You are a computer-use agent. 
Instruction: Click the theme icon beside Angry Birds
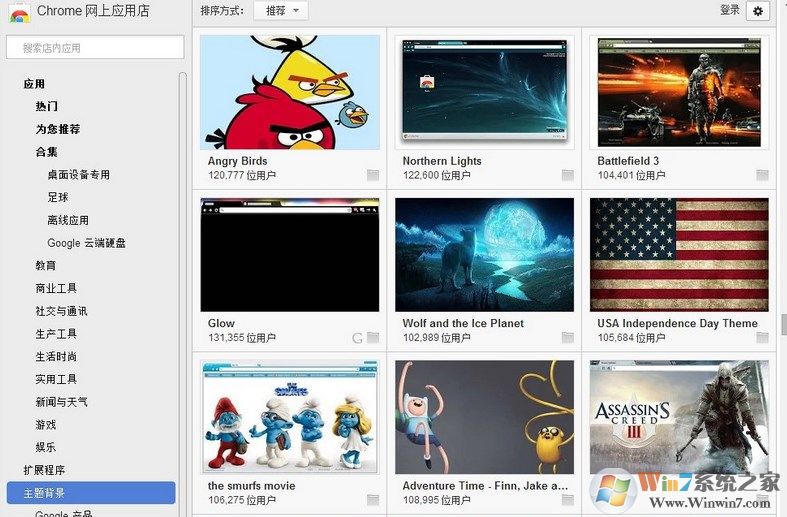pyautogui.click(x=373, y=175)
